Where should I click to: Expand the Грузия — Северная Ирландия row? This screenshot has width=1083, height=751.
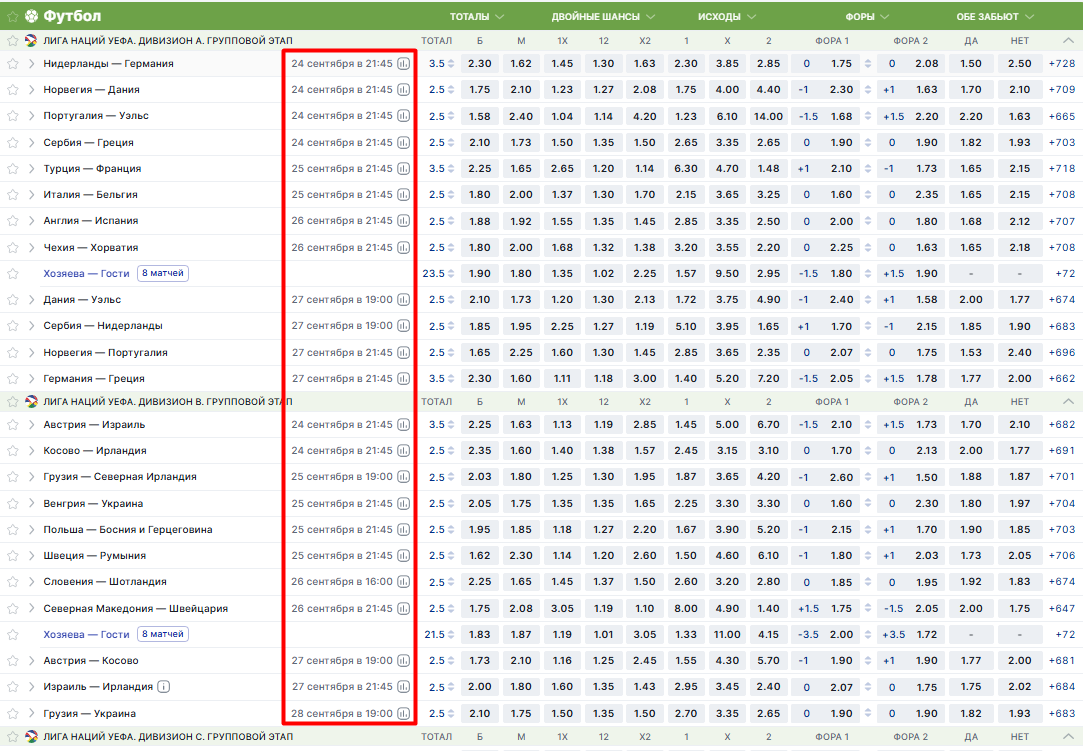coord(31,477)
